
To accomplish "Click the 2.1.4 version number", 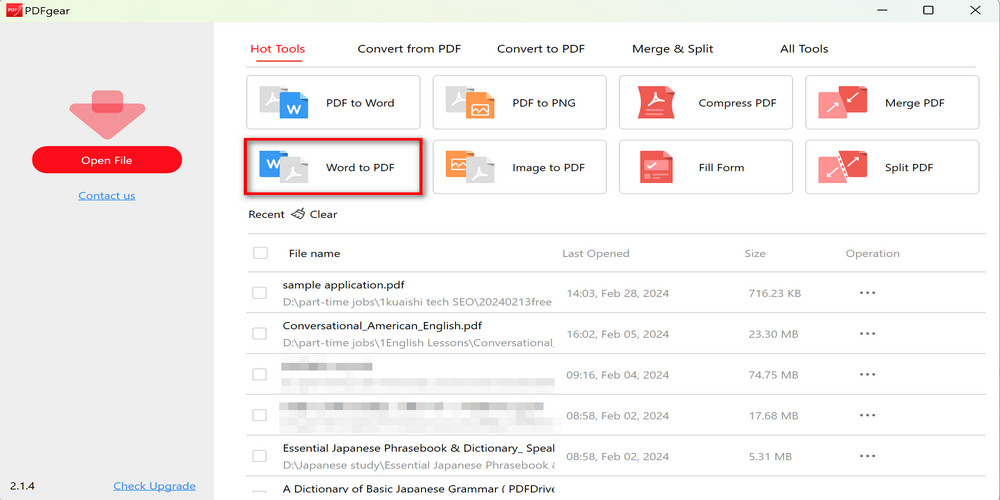I will [22, 486].
